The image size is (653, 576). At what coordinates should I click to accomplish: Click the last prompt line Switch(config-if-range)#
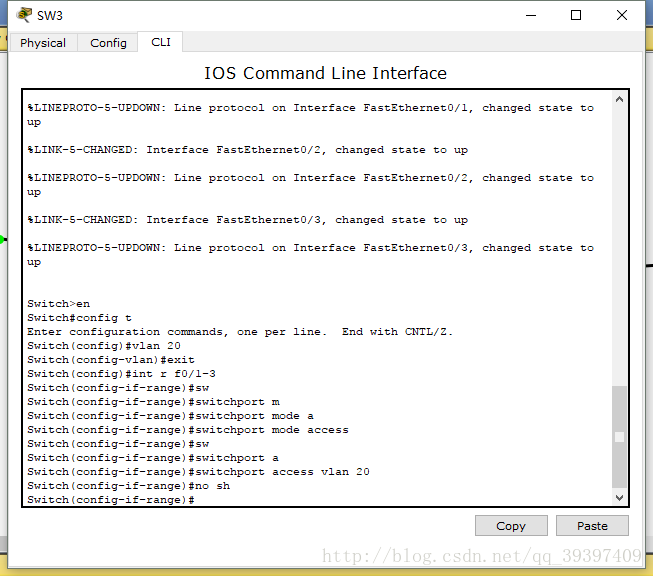click(x=111, y=500)
